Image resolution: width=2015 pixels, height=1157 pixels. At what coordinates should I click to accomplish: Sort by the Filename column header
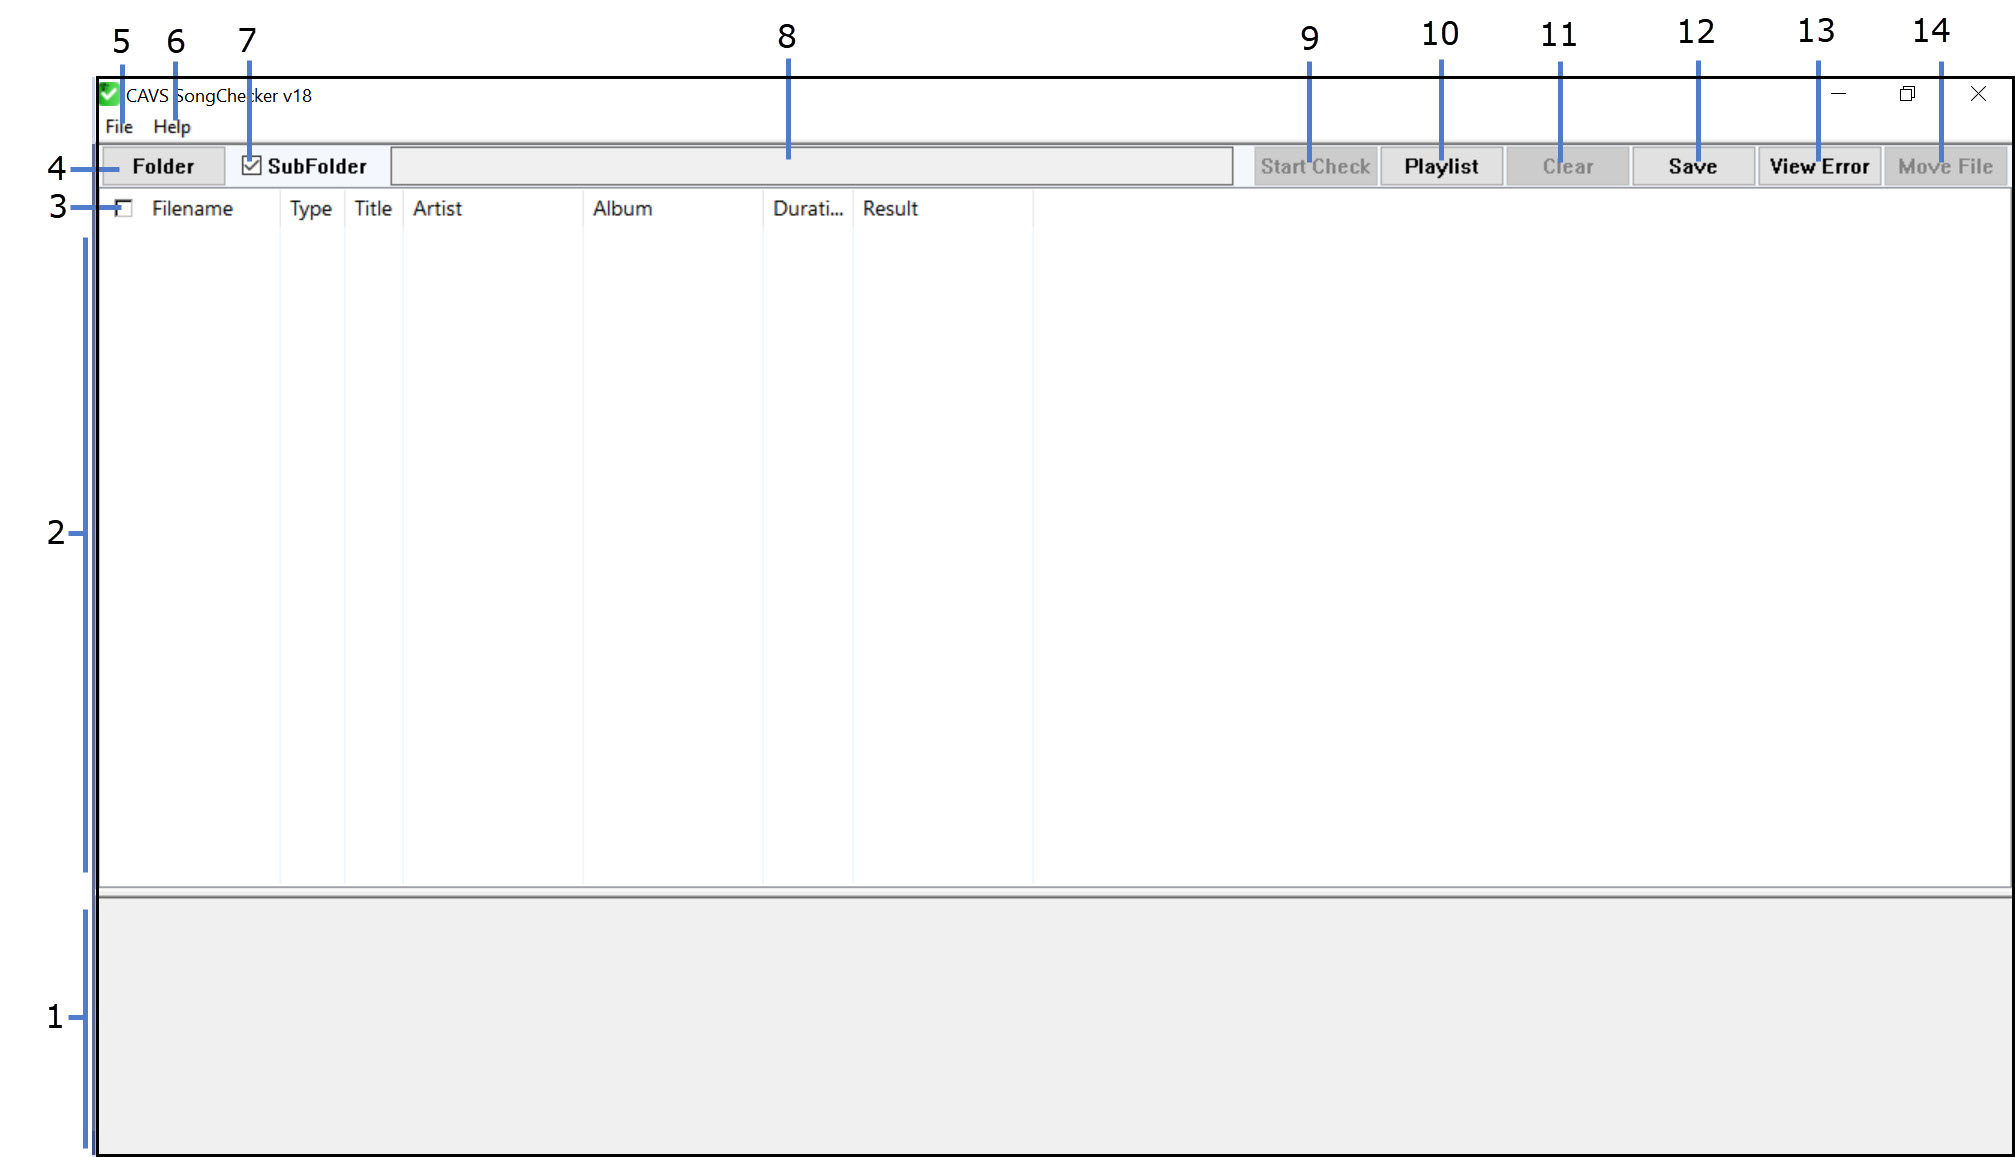click(192, 208)
